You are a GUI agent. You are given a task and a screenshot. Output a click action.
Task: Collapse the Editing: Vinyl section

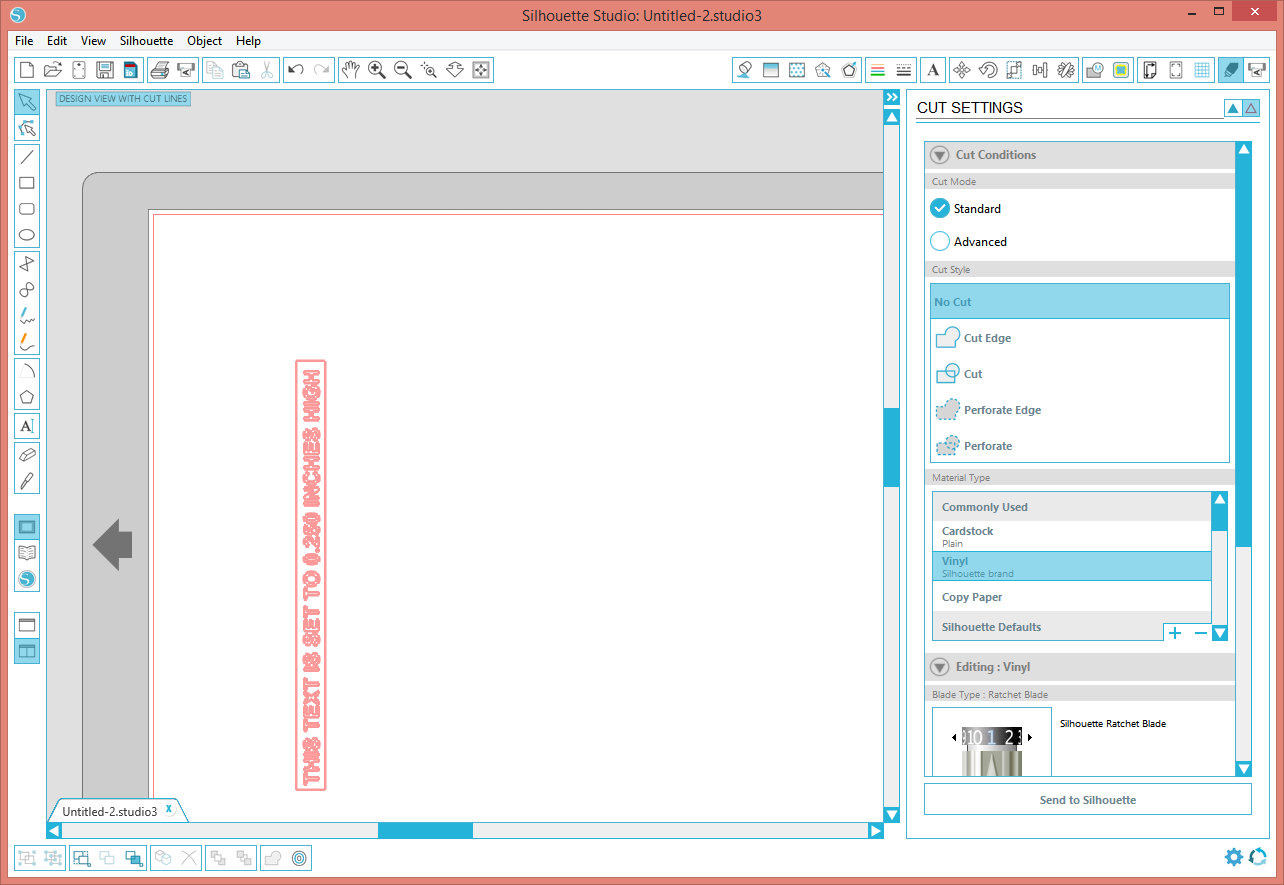[938, 667]
